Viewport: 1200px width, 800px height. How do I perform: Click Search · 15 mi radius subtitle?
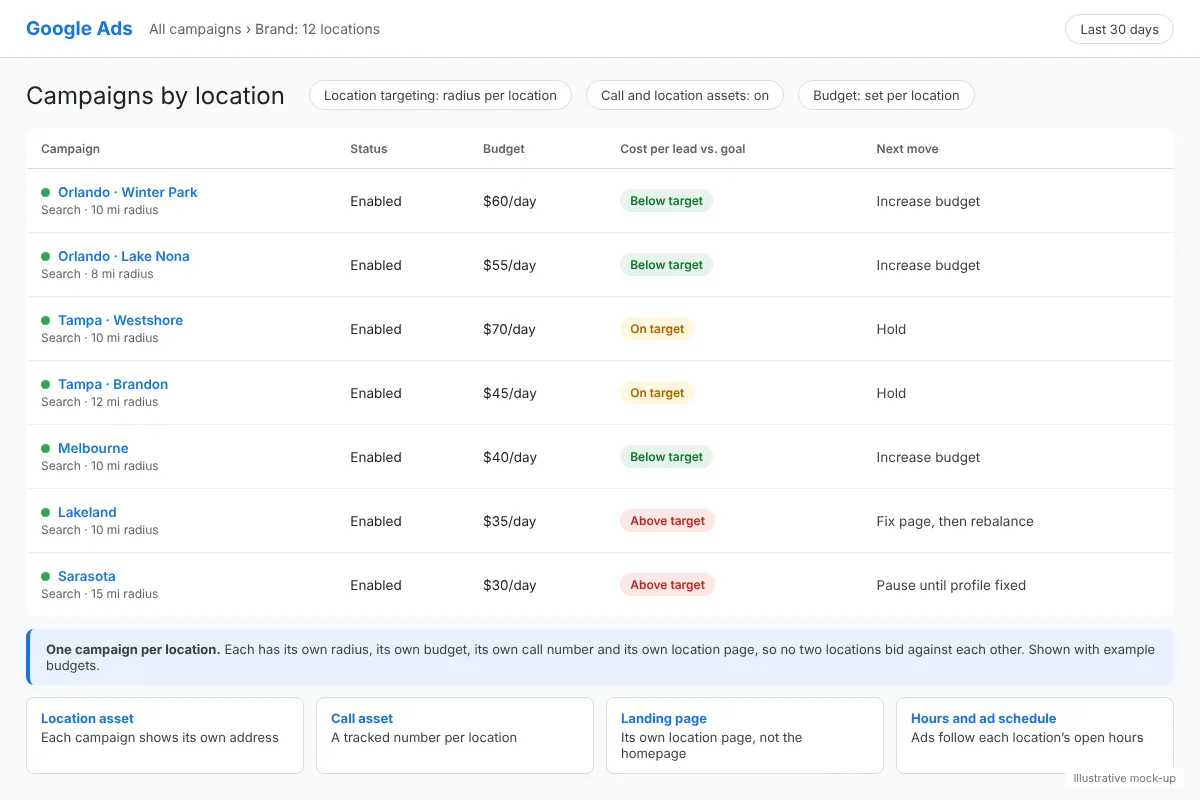click(x=100, y=594)
